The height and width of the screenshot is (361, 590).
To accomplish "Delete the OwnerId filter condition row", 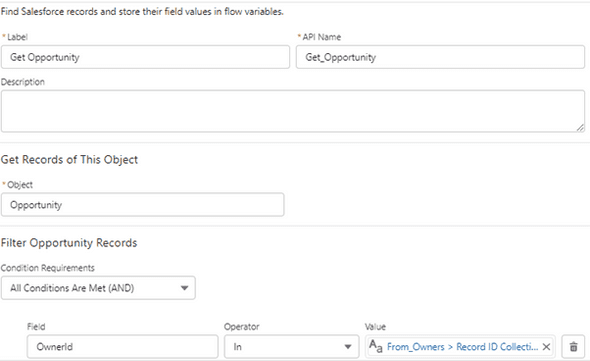I will (573, 346).
